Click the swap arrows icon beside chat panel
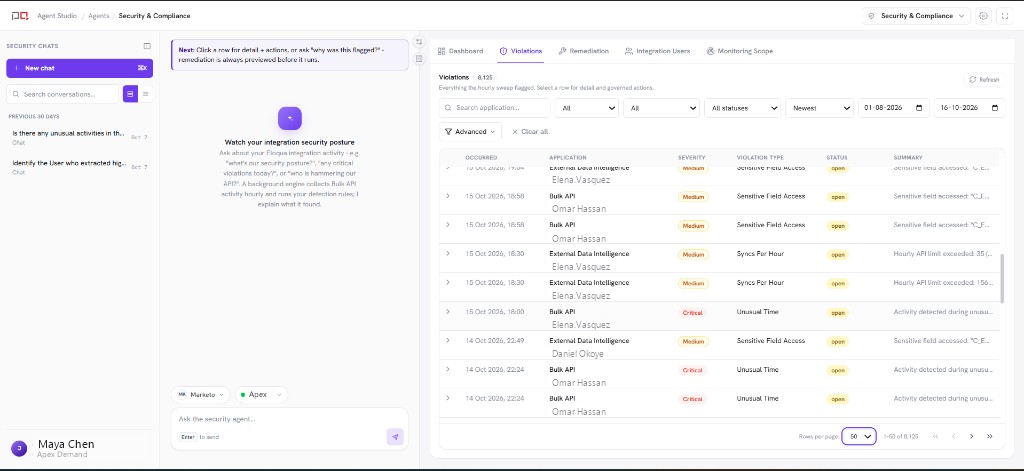The height and width of the screenshot is (471, 1024). (419, 42)
